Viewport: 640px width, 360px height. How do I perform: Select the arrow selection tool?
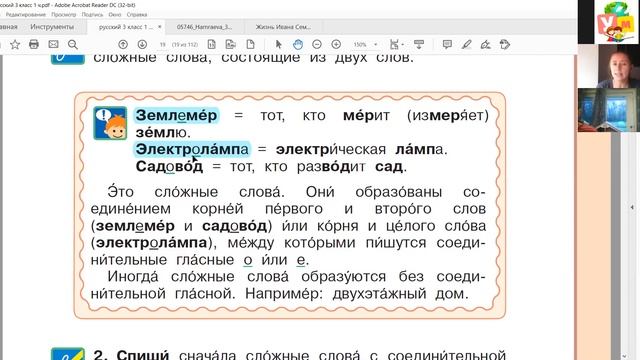click(x=278, y=44)
